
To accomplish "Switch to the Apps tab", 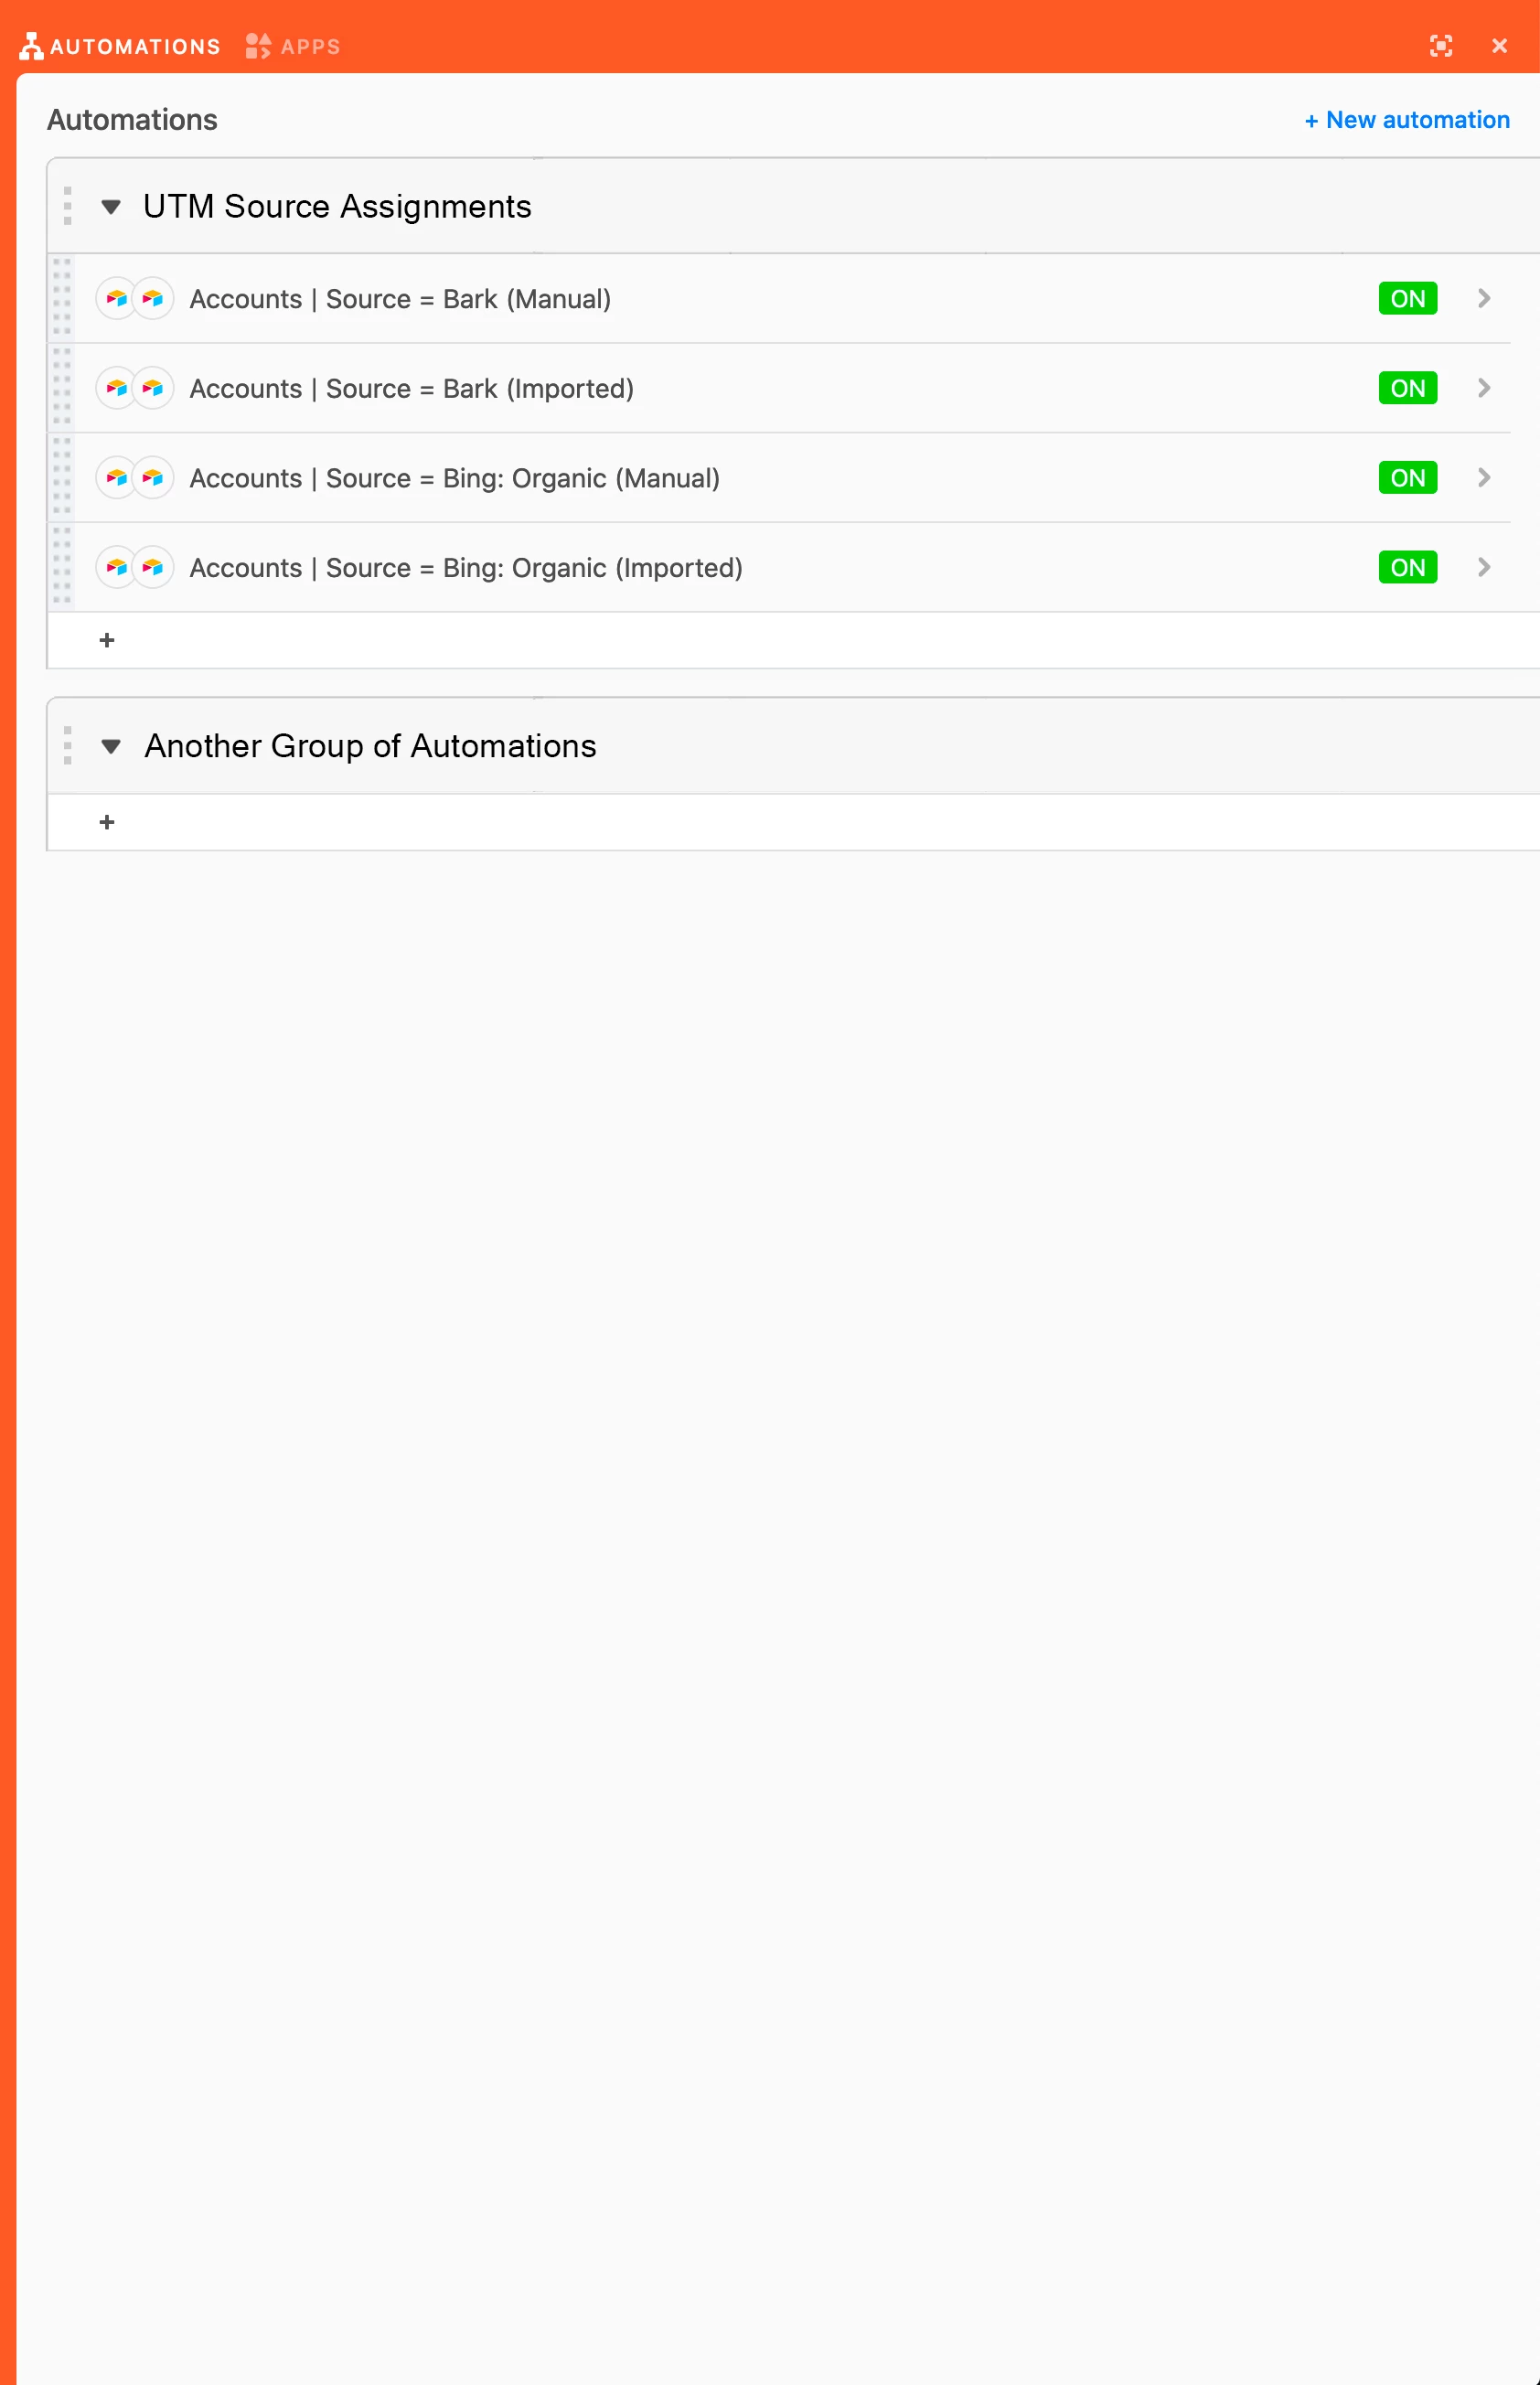I will [293, 46].
